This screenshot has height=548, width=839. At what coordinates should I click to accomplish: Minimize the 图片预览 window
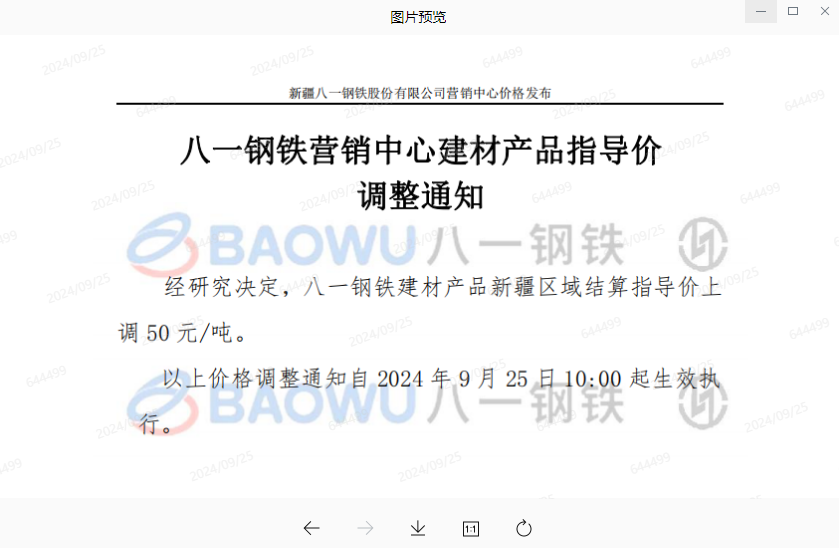click(762, 11)
